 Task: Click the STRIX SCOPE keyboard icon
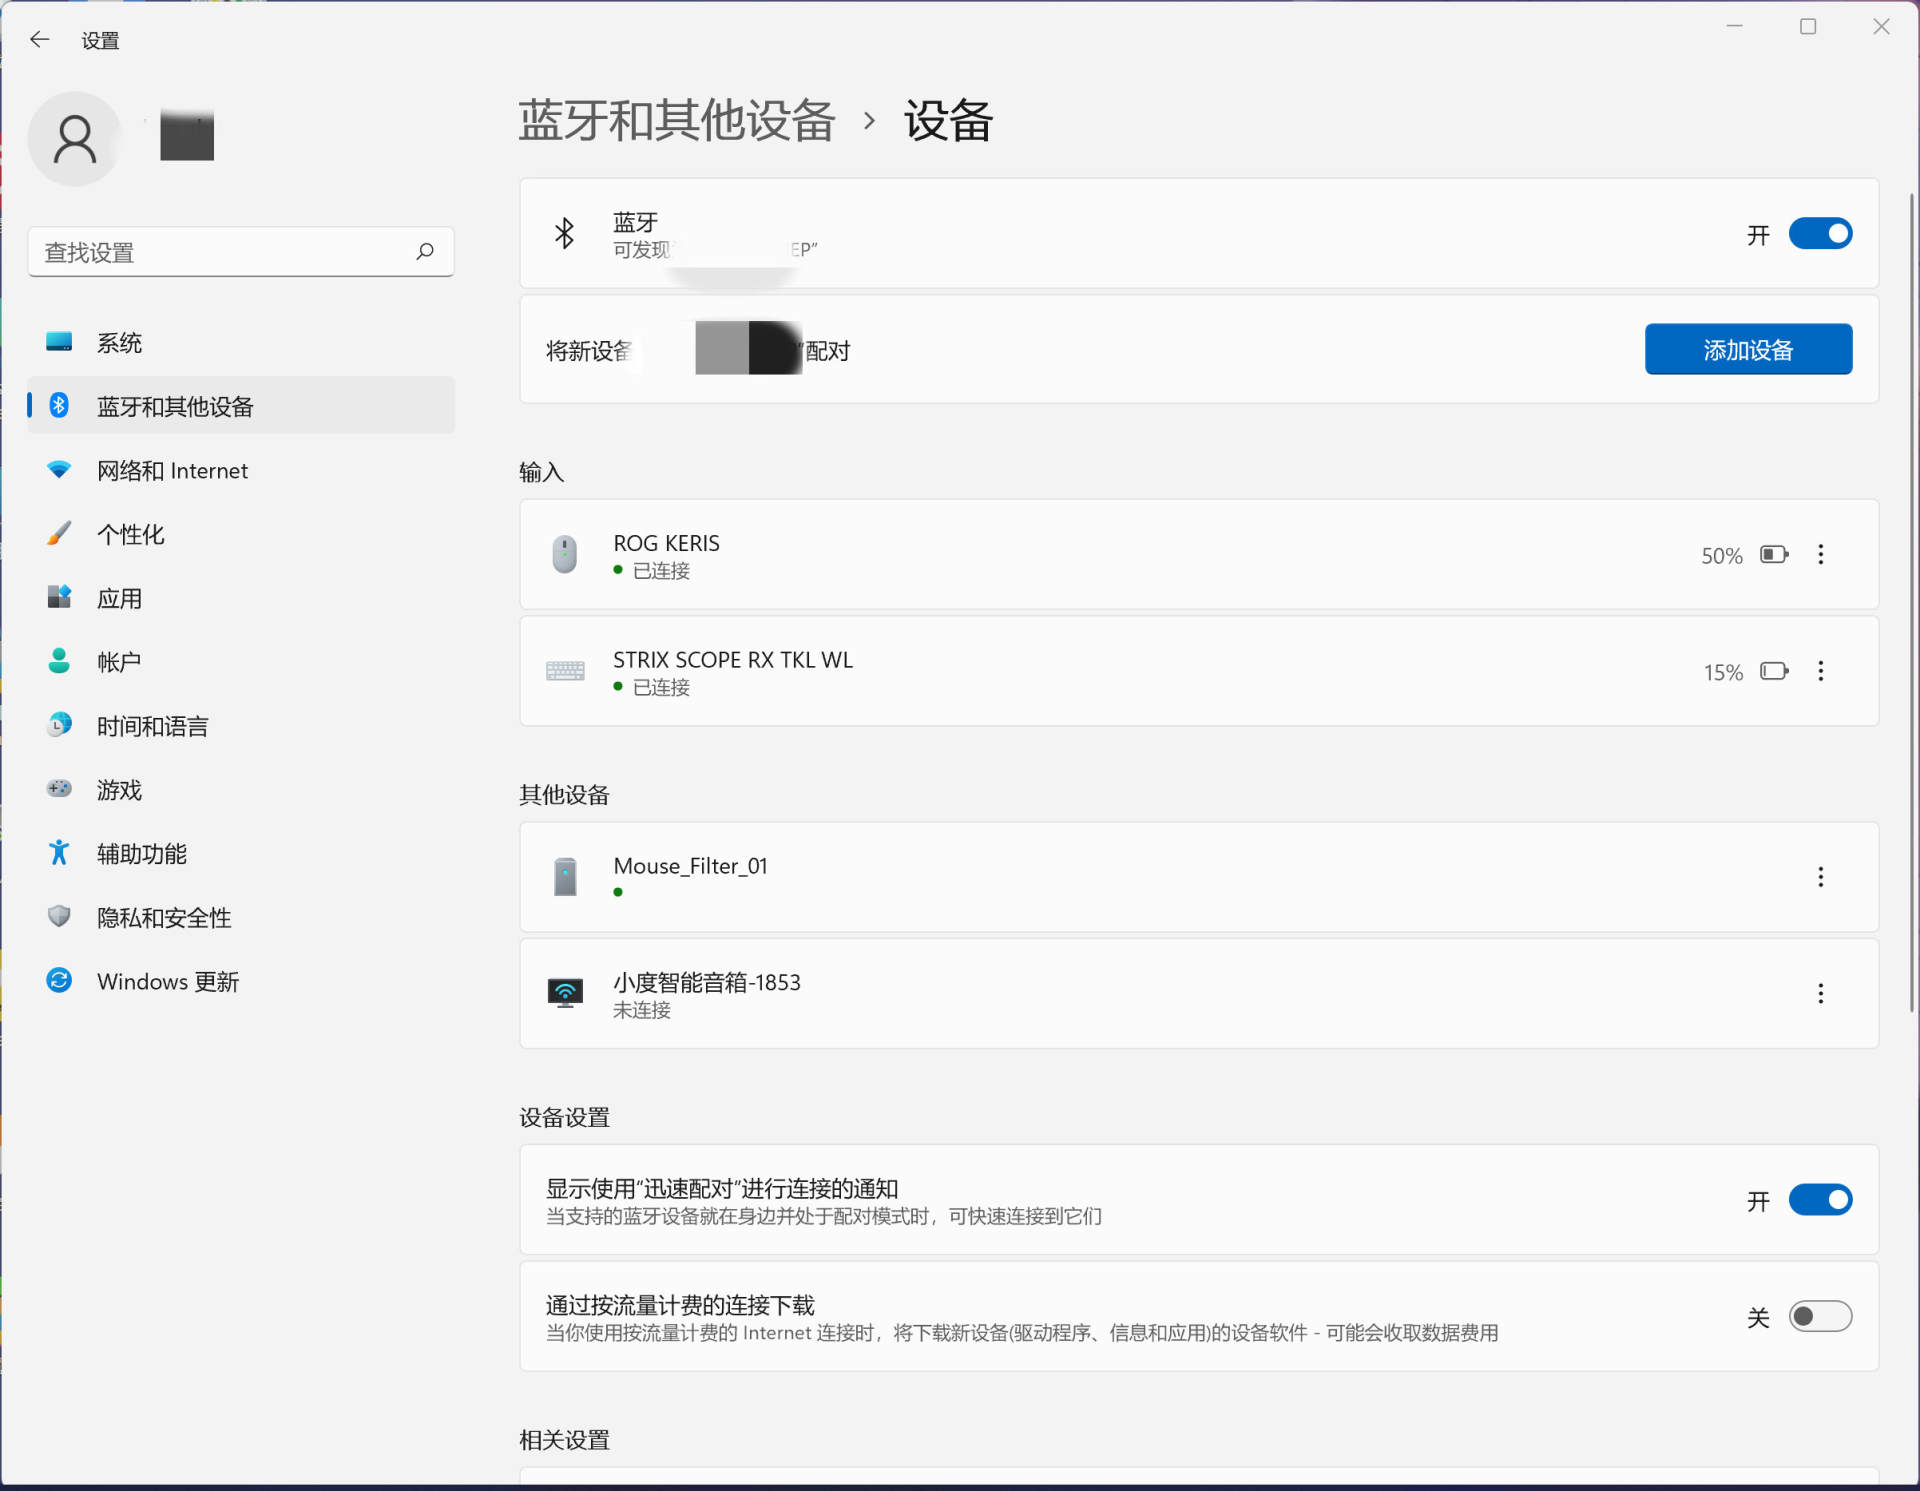(565, 671)
